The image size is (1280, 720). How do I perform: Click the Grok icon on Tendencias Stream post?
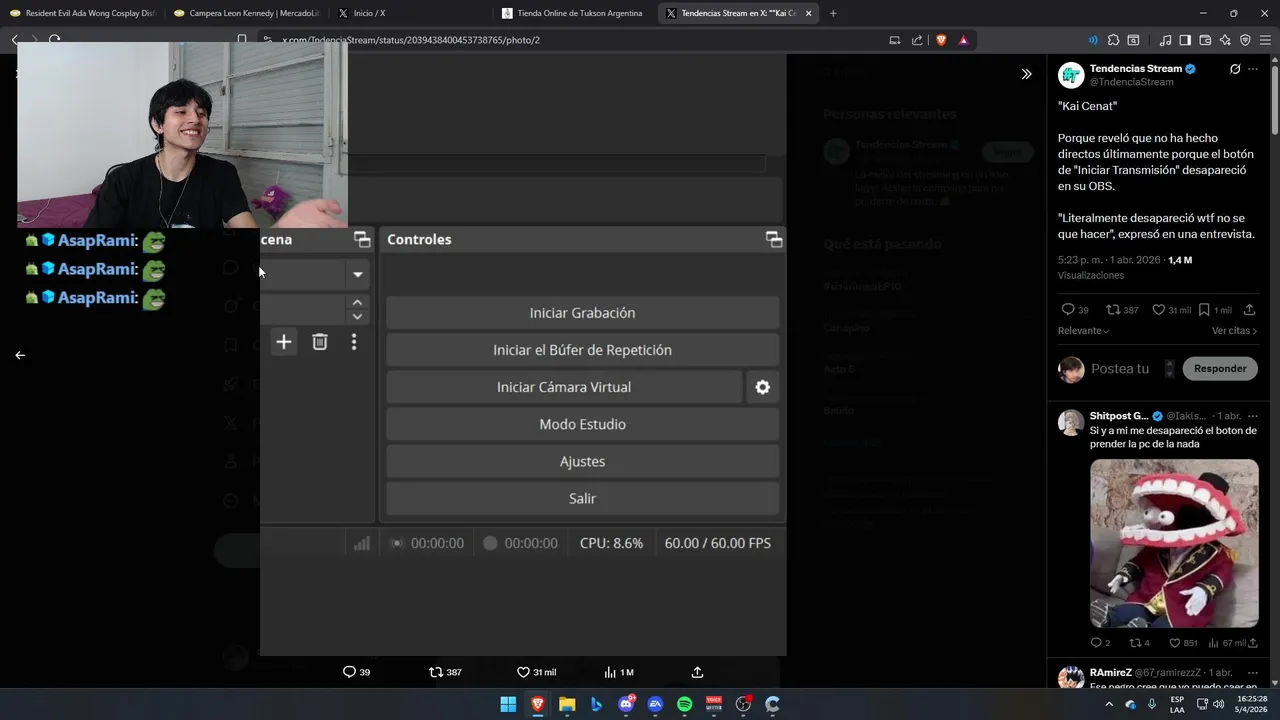pyautogui.click(x=1235, y=69)
